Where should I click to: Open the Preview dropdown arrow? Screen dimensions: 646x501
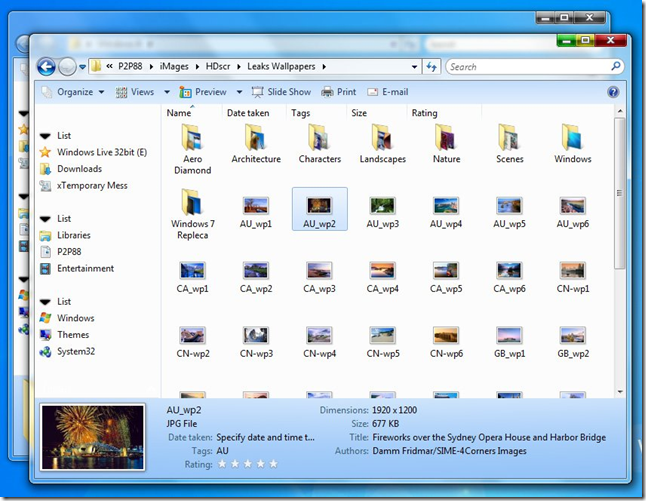(236, 92)
